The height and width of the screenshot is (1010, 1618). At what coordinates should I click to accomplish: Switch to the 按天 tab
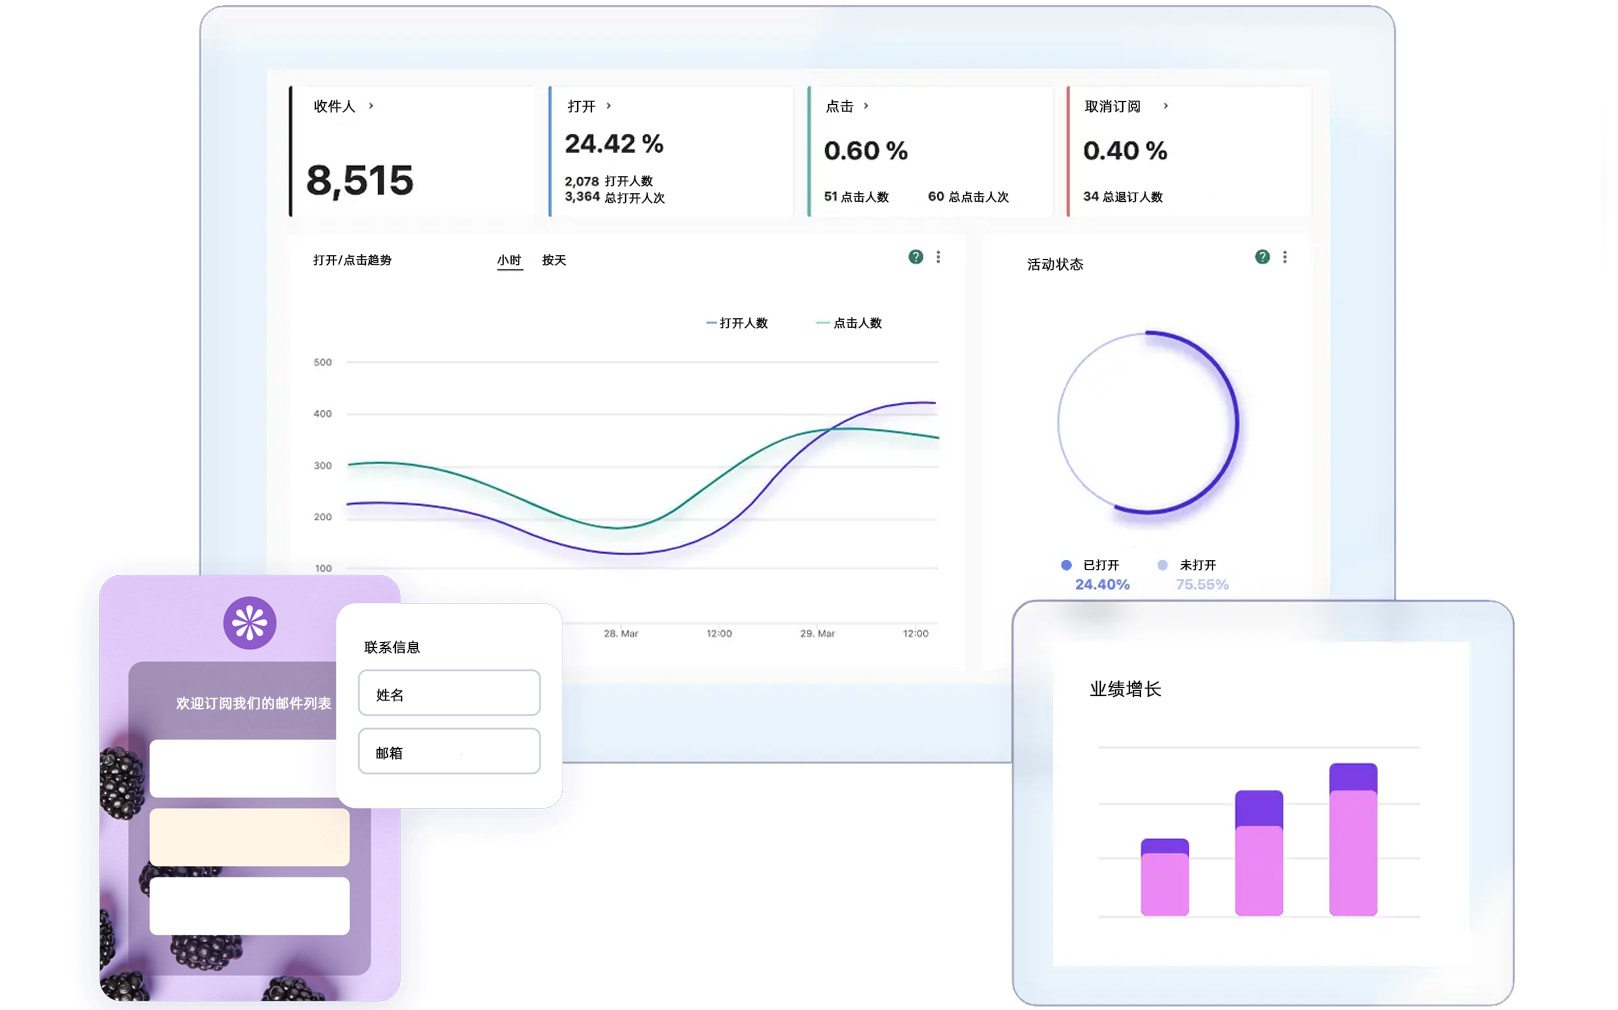tap(553, 260)
